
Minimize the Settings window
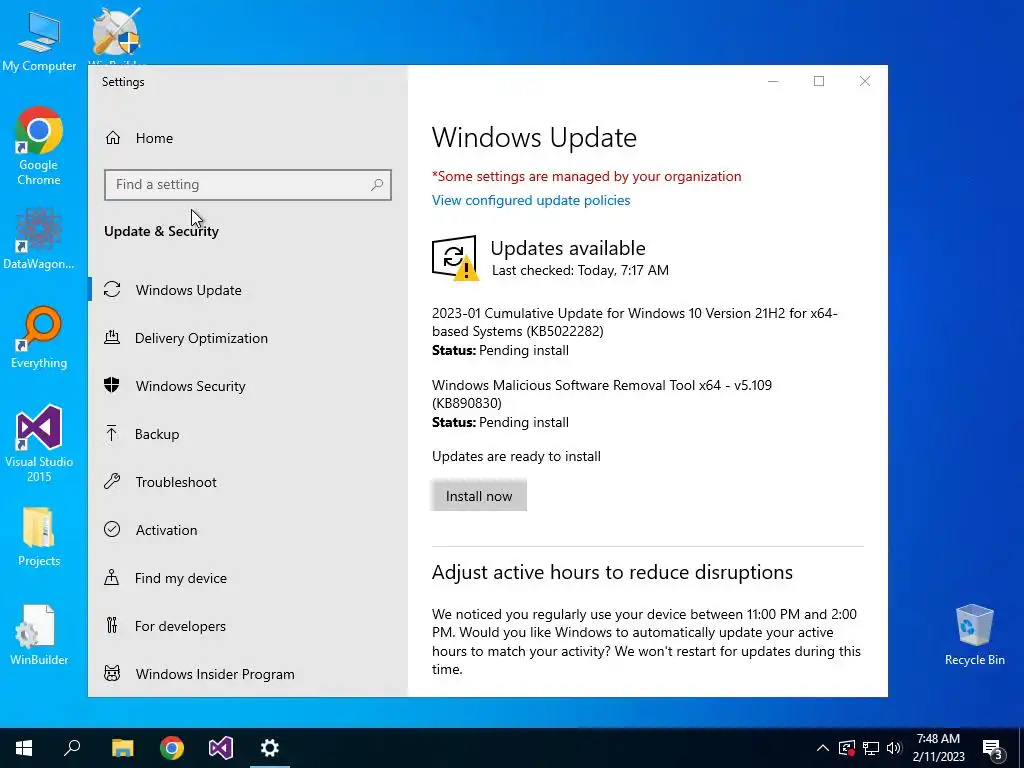pyautogui.click(x=773, y=81)
